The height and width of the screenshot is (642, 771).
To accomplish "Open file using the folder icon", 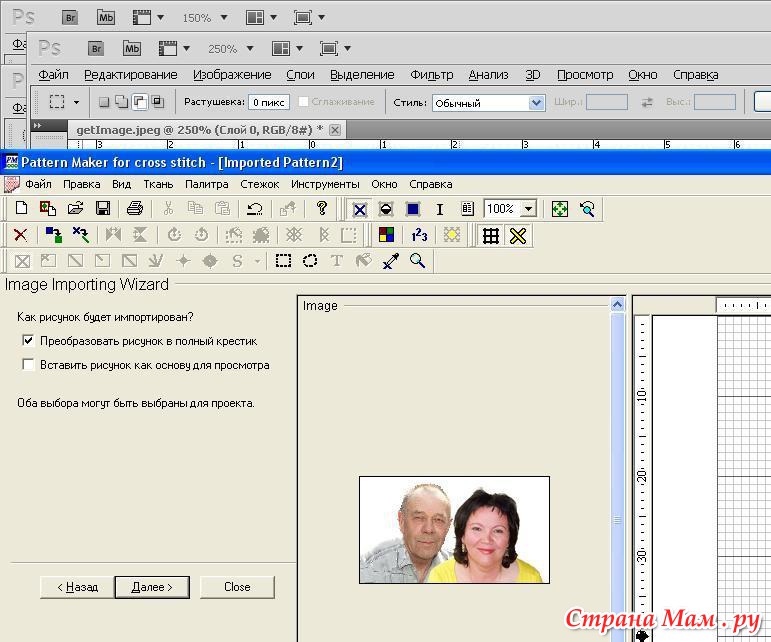I will (75, 208).
